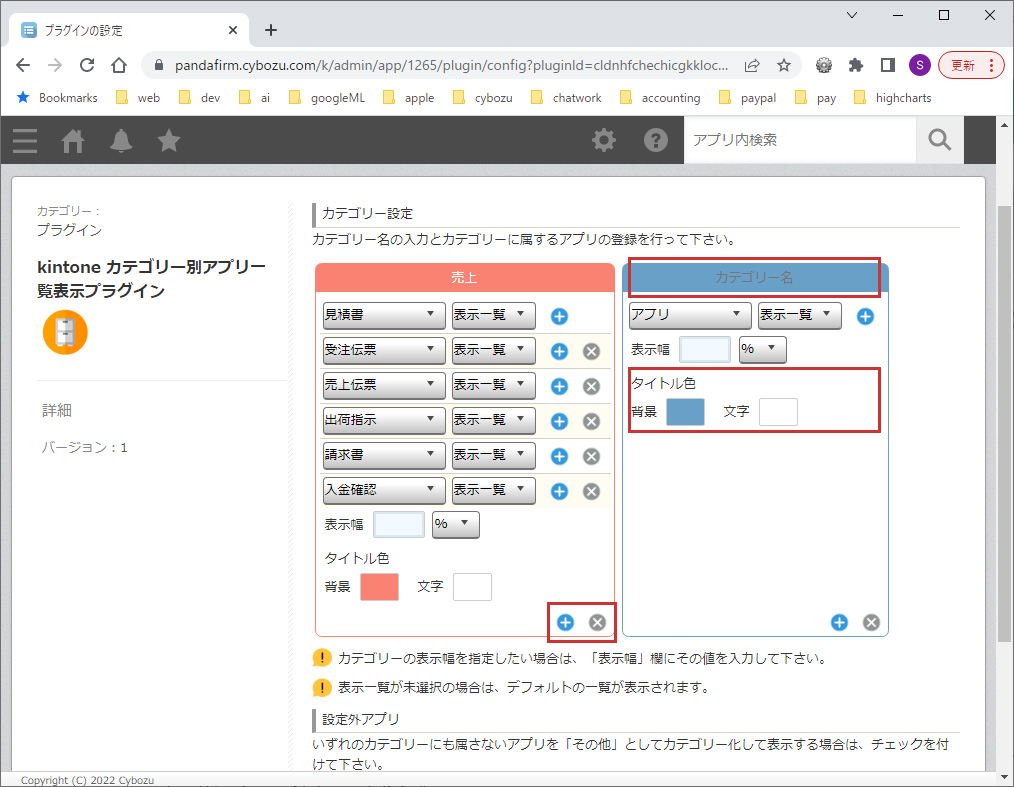Open the notifications bell icon
Viewport: 1014px width, 787px height.
pos(121,141)
